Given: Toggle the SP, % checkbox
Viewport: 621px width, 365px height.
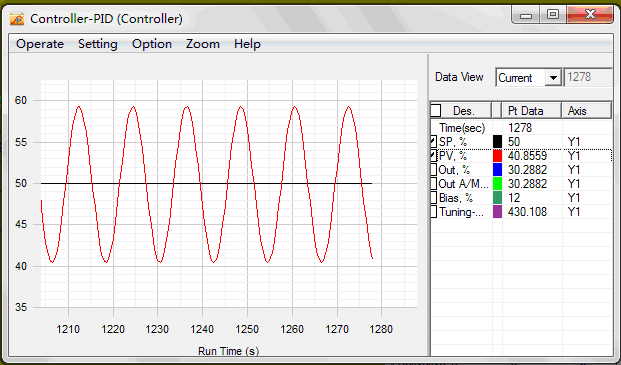Looking at the screenshot, I should coord(433,142).
